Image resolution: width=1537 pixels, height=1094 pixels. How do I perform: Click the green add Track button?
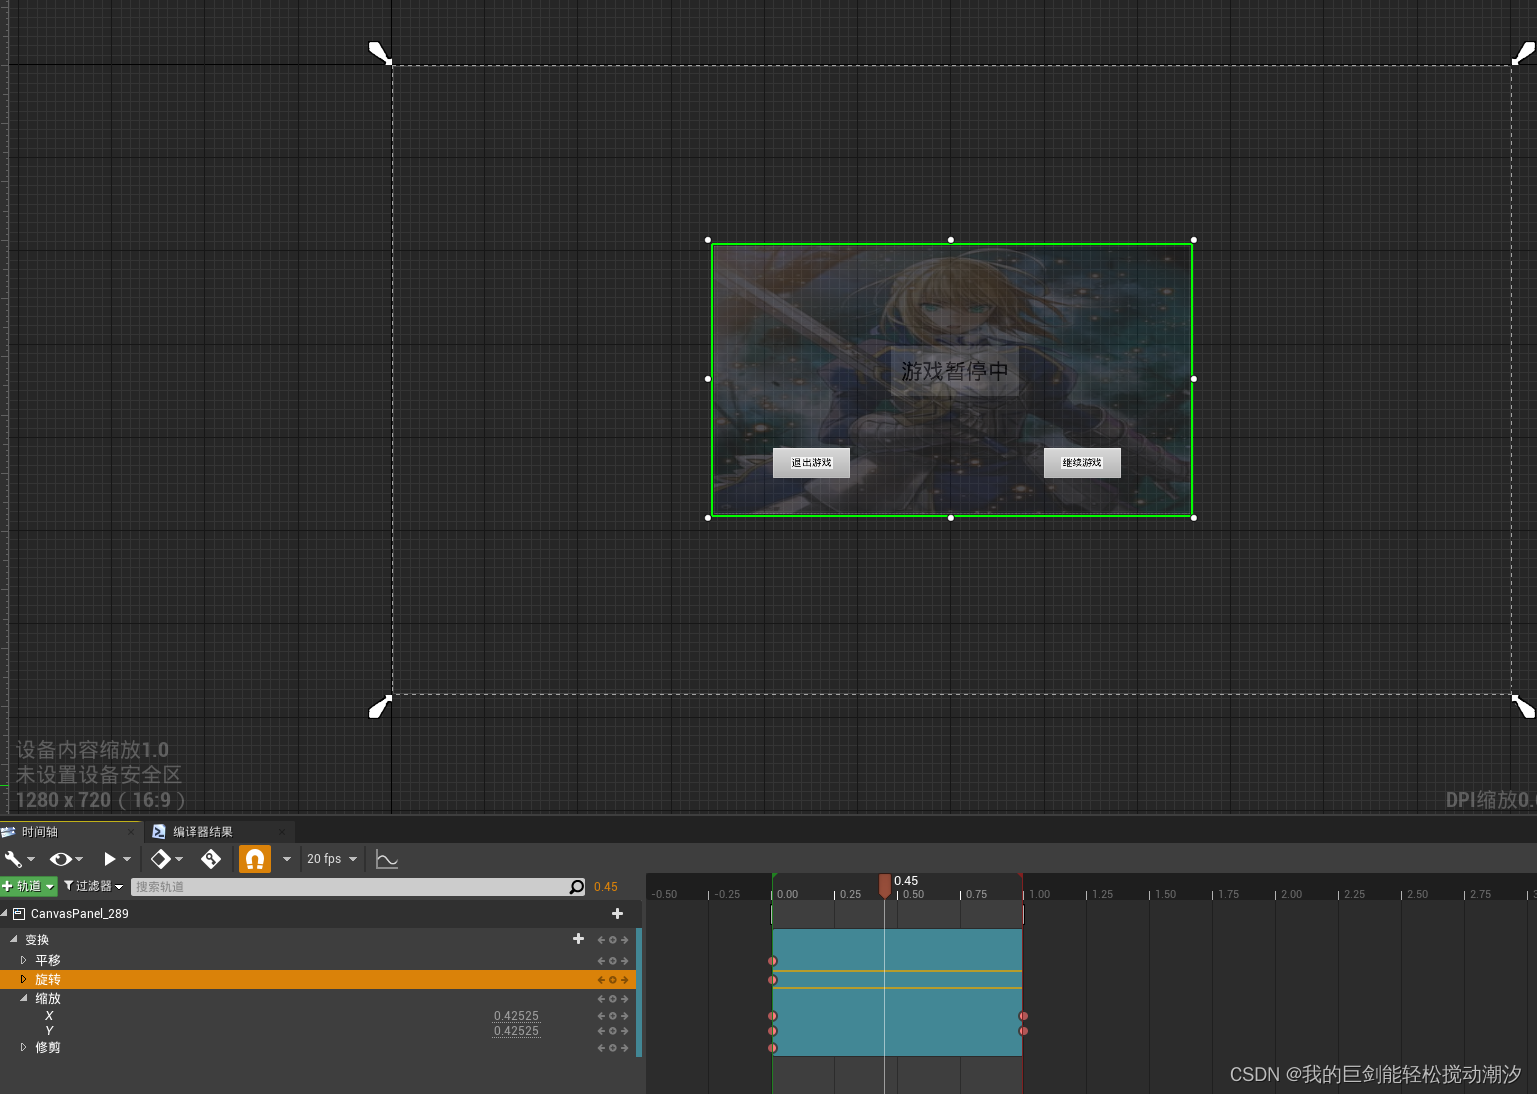coord(29,886)
